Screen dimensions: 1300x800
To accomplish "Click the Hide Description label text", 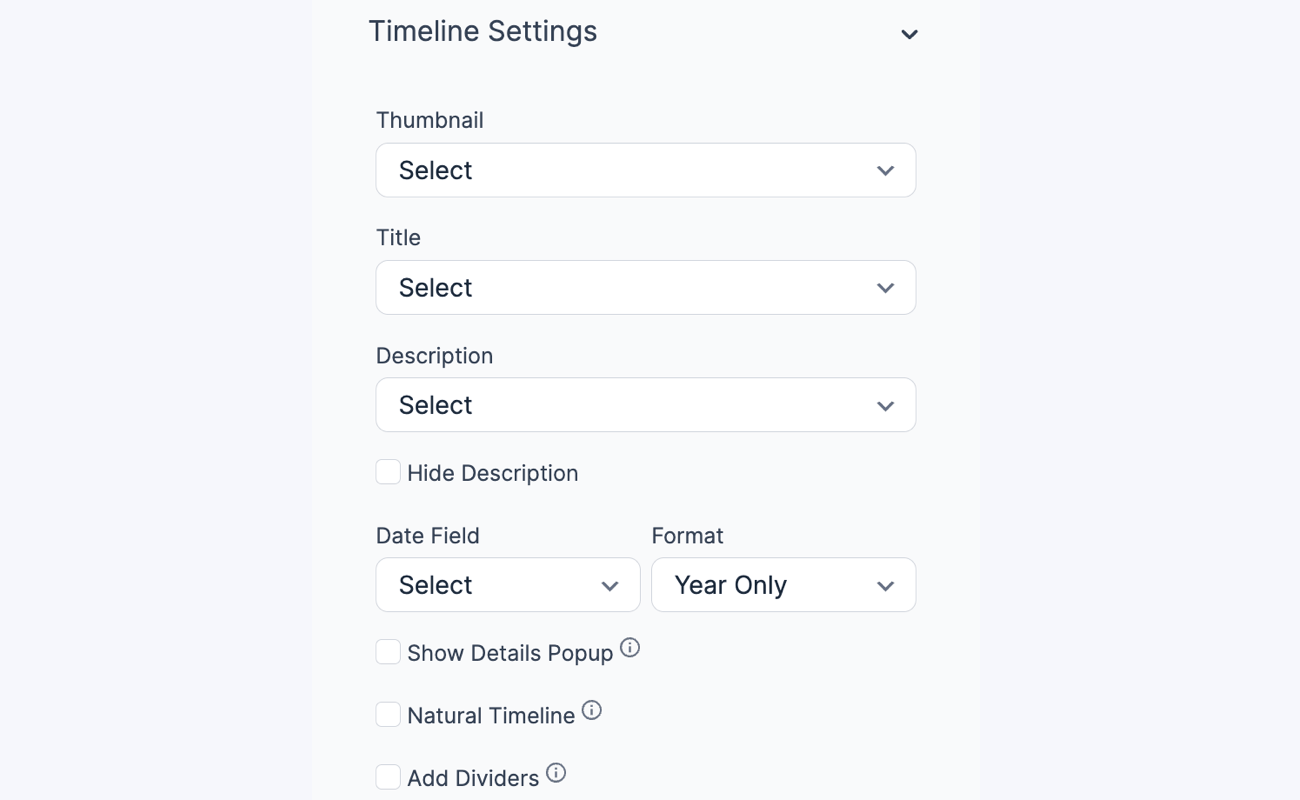I will (493, 472).
